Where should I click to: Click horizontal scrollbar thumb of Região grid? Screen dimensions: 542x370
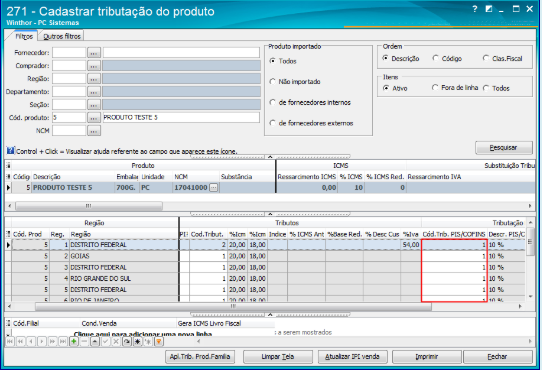tap(233, 306)
